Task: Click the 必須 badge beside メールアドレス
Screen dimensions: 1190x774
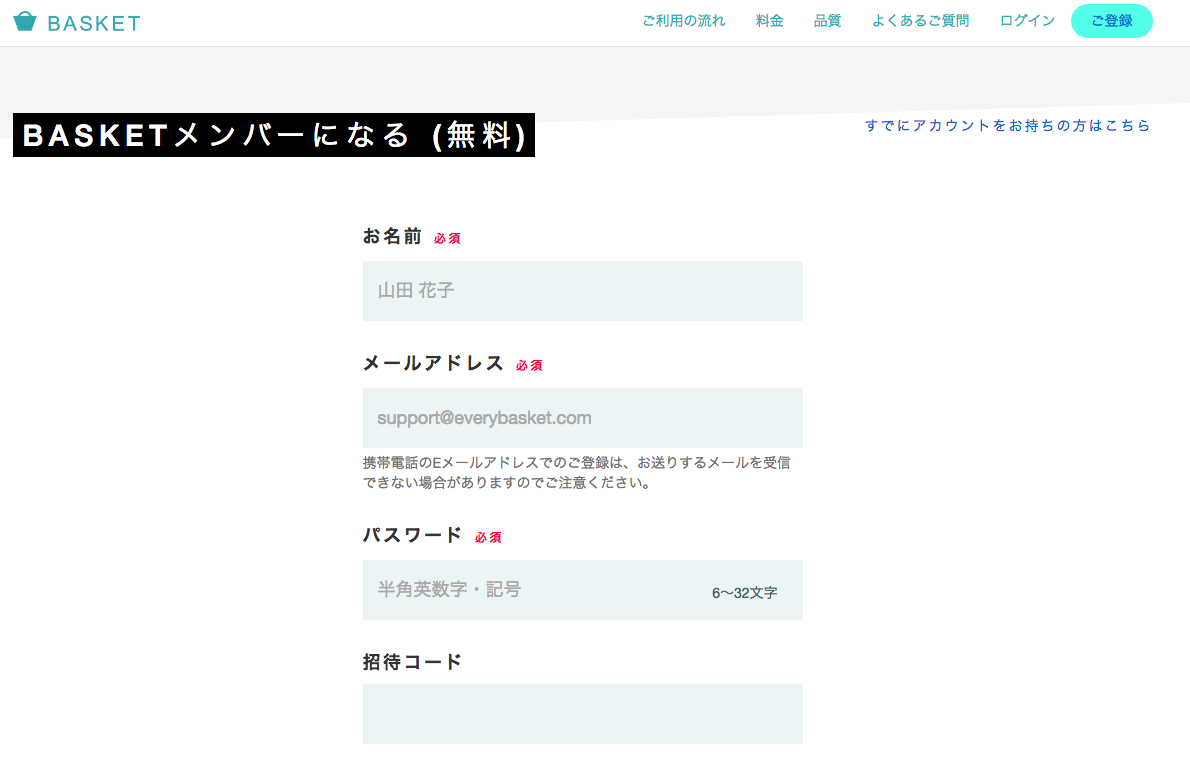Action: [x=529, y=366]
